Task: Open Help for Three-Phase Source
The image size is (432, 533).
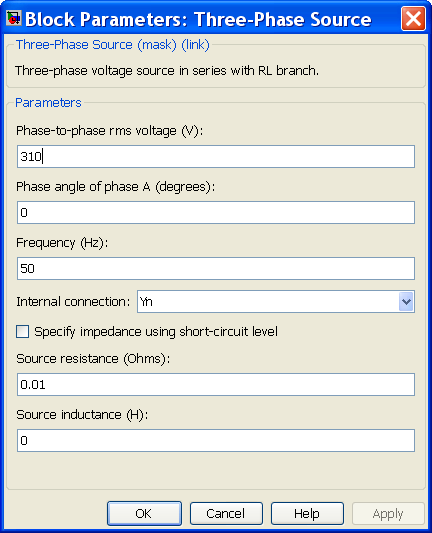Action: coord(307,513)
